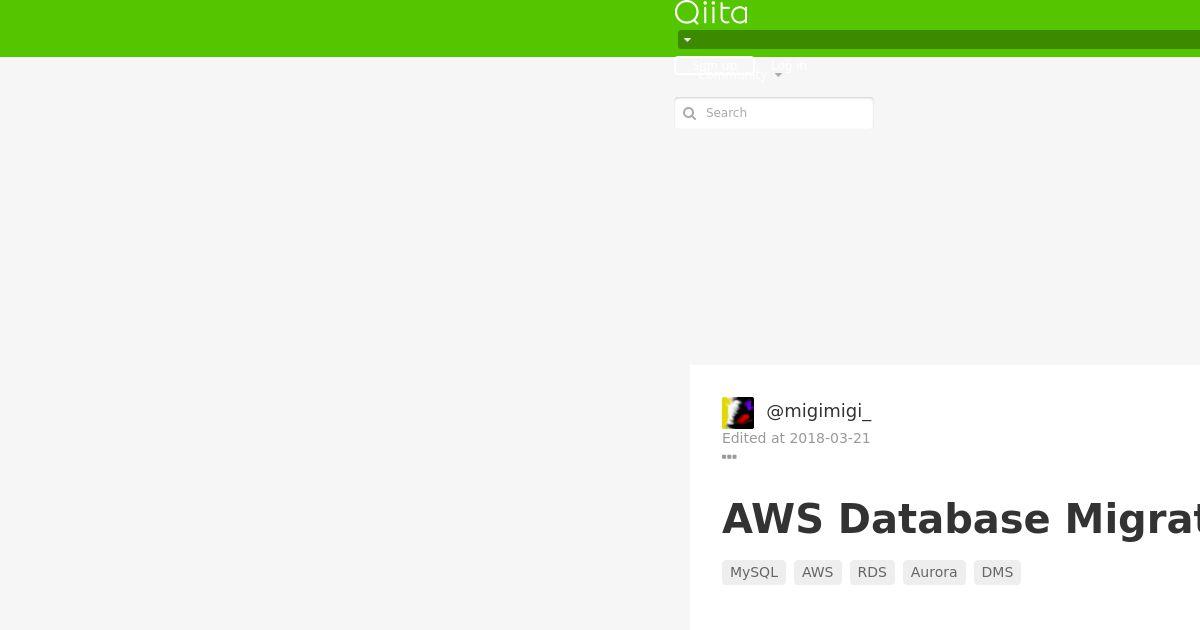Click the dark green header bar
Viewport: 1200px width, 630px height.
coord(939,40)
